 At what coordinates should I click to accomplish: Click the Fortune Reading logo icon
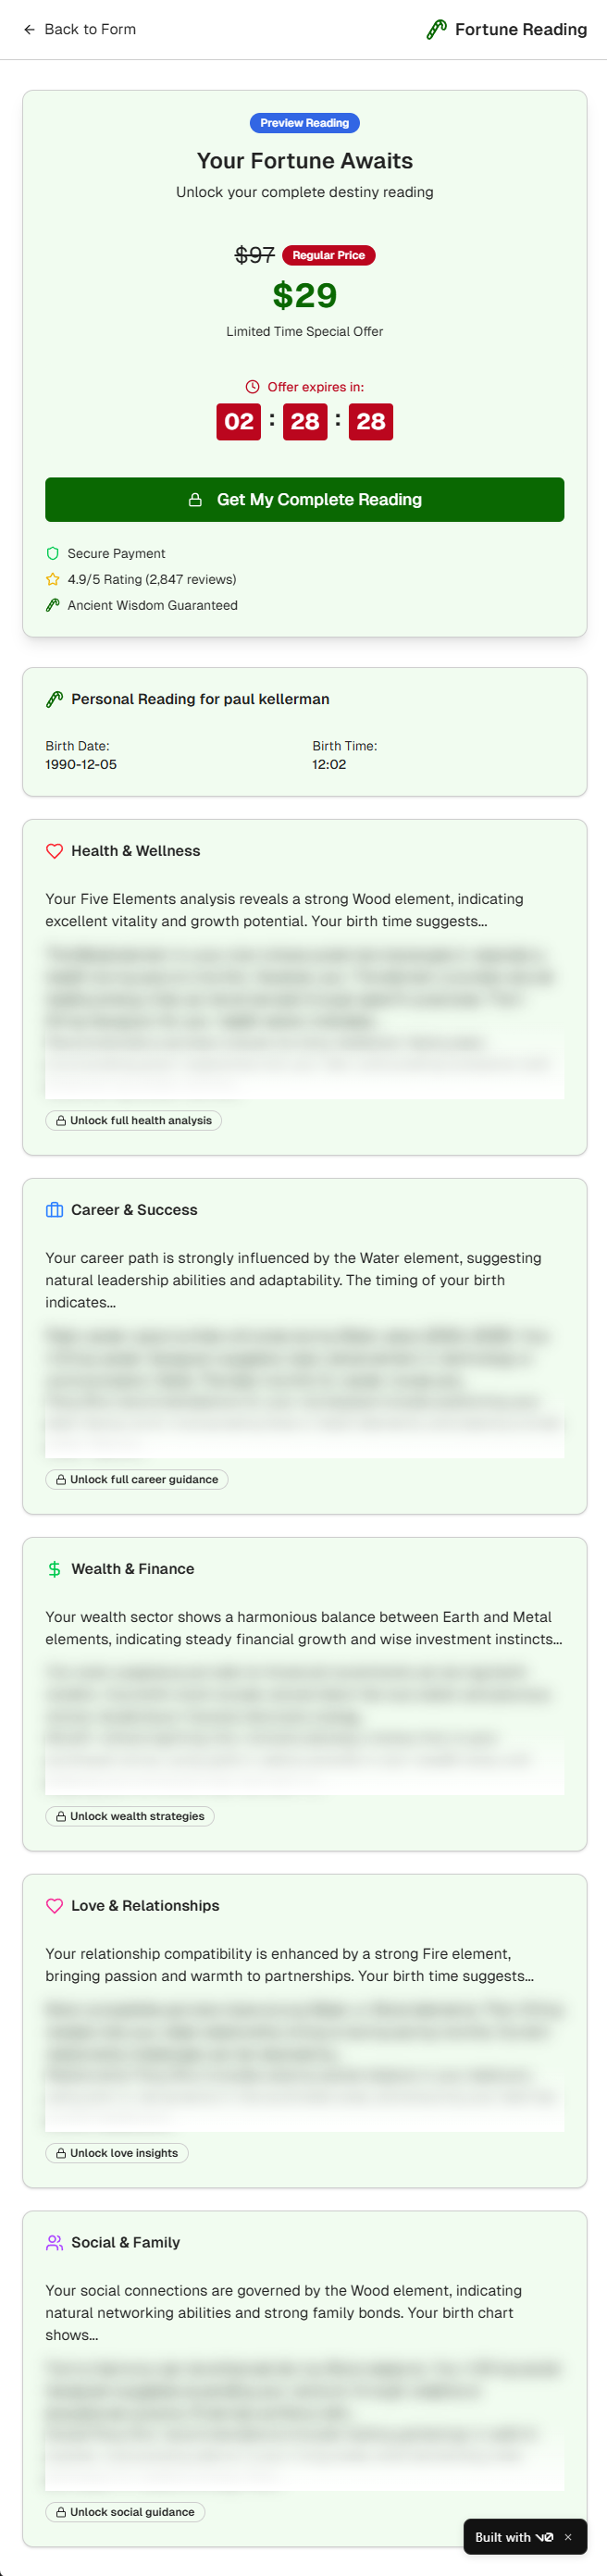click(x=436, y=29)
